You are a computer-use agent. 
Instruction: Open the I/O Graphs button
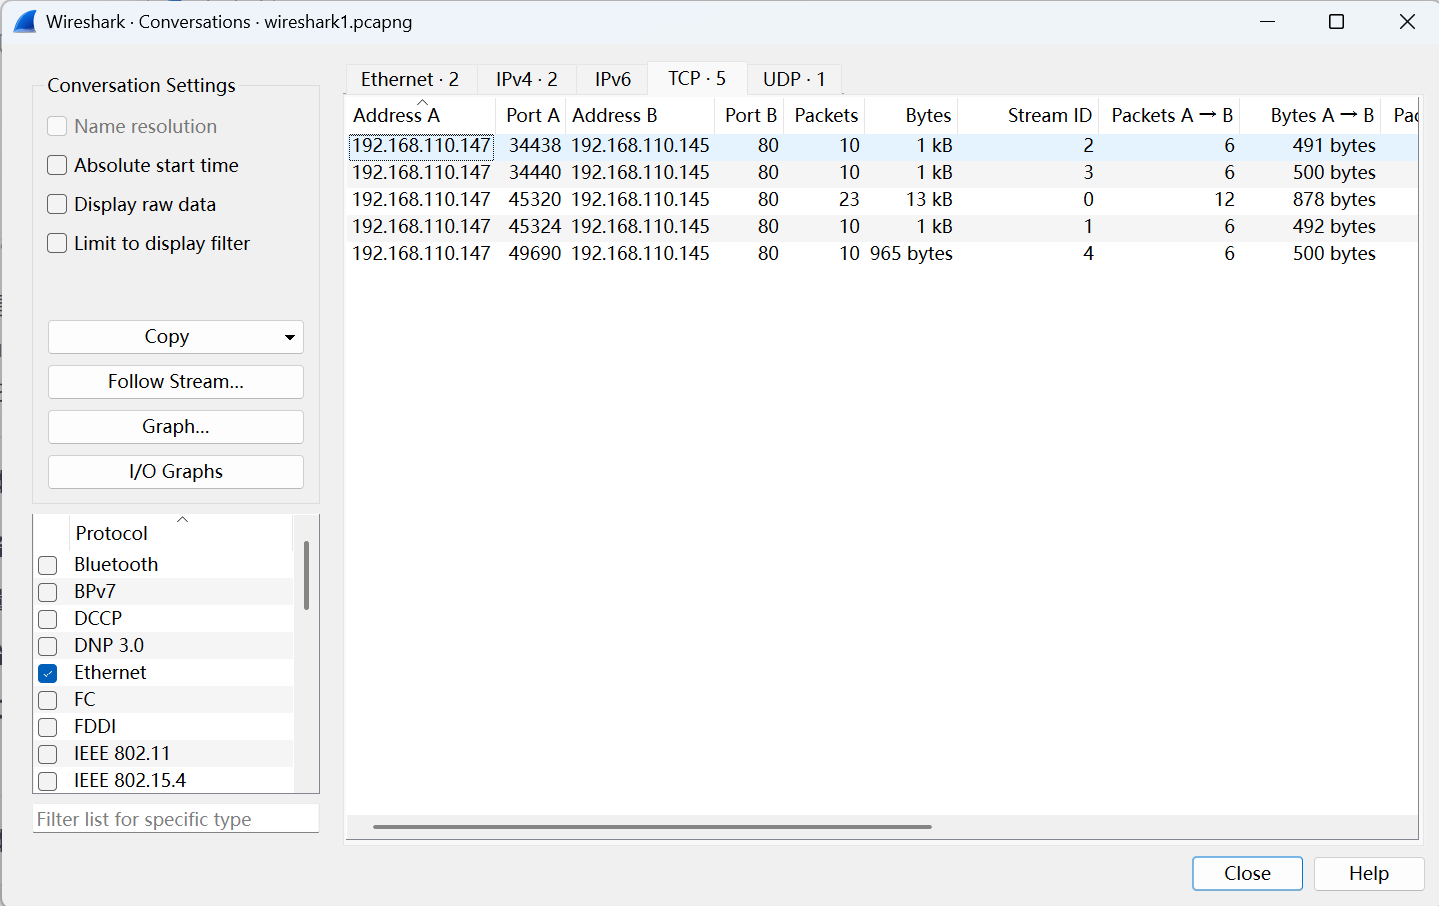pos(175,472)
